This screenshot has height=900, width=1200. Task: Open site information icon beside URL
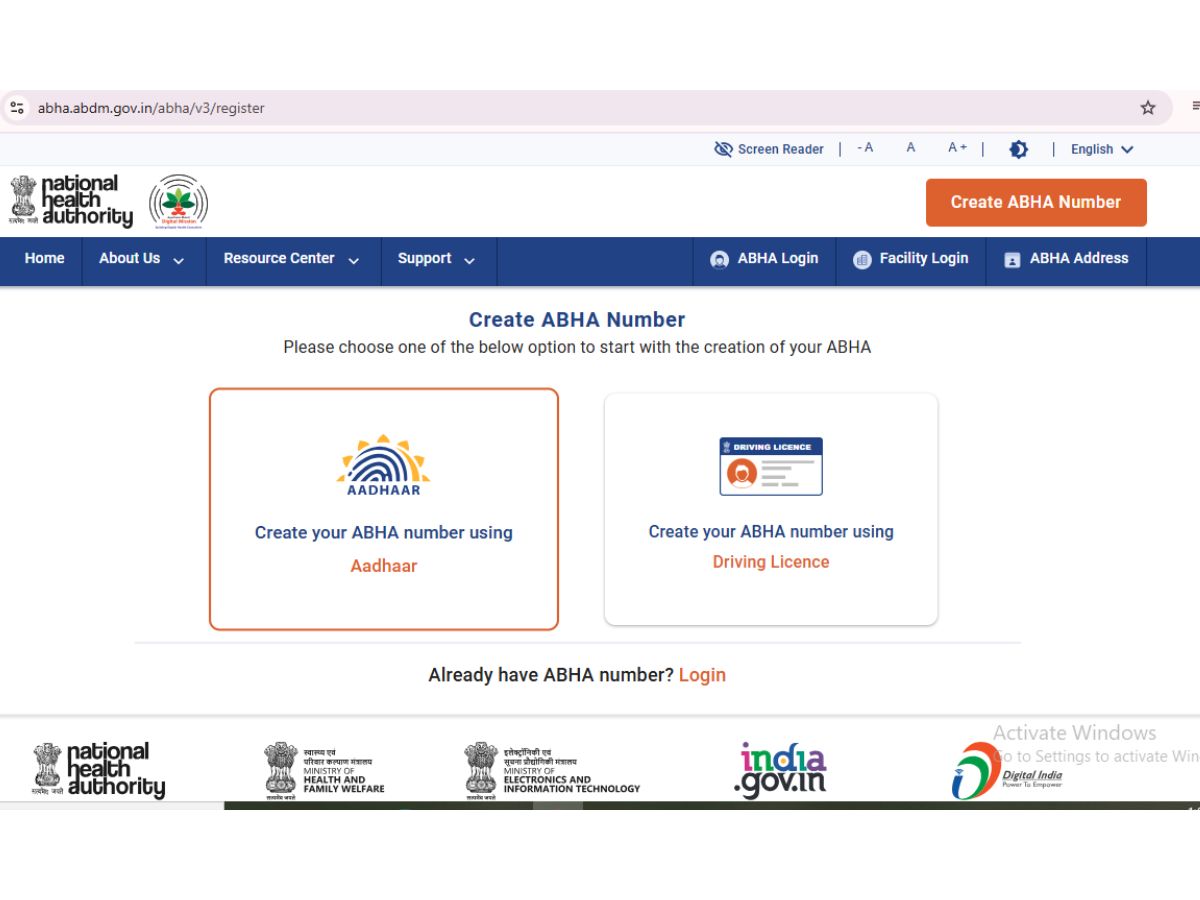pos(16,108)
